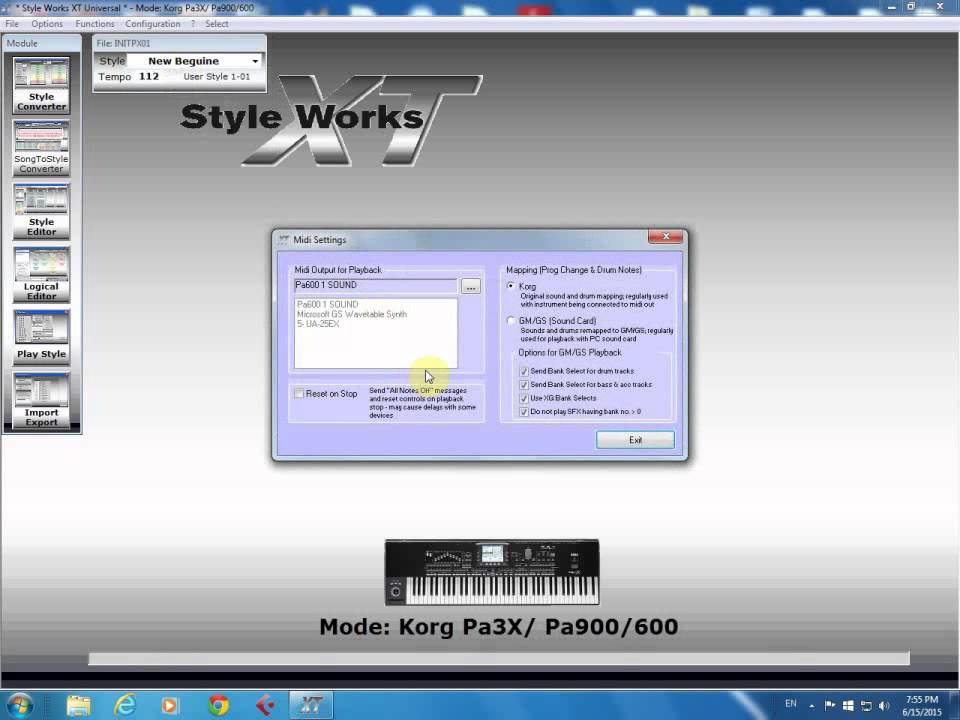Click the User Style 1-01 label
Image resolution: width=960 pixels, height=720 pixels.
pos(217,77)
